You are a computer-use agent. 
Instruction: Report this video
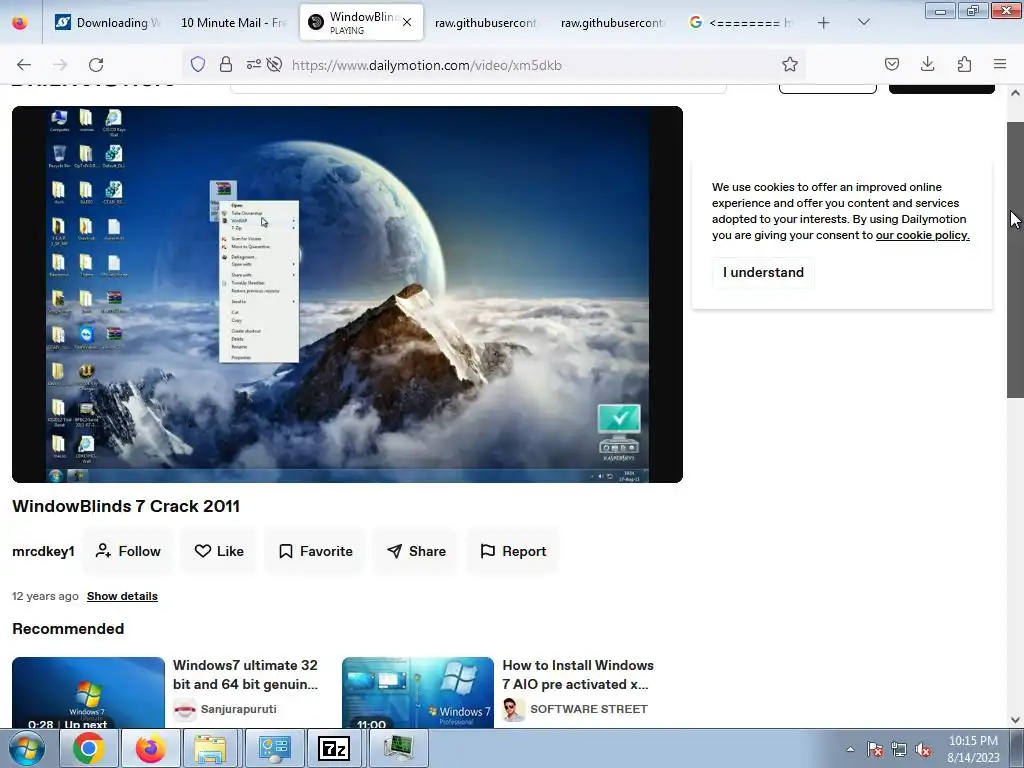coord(513,551)
